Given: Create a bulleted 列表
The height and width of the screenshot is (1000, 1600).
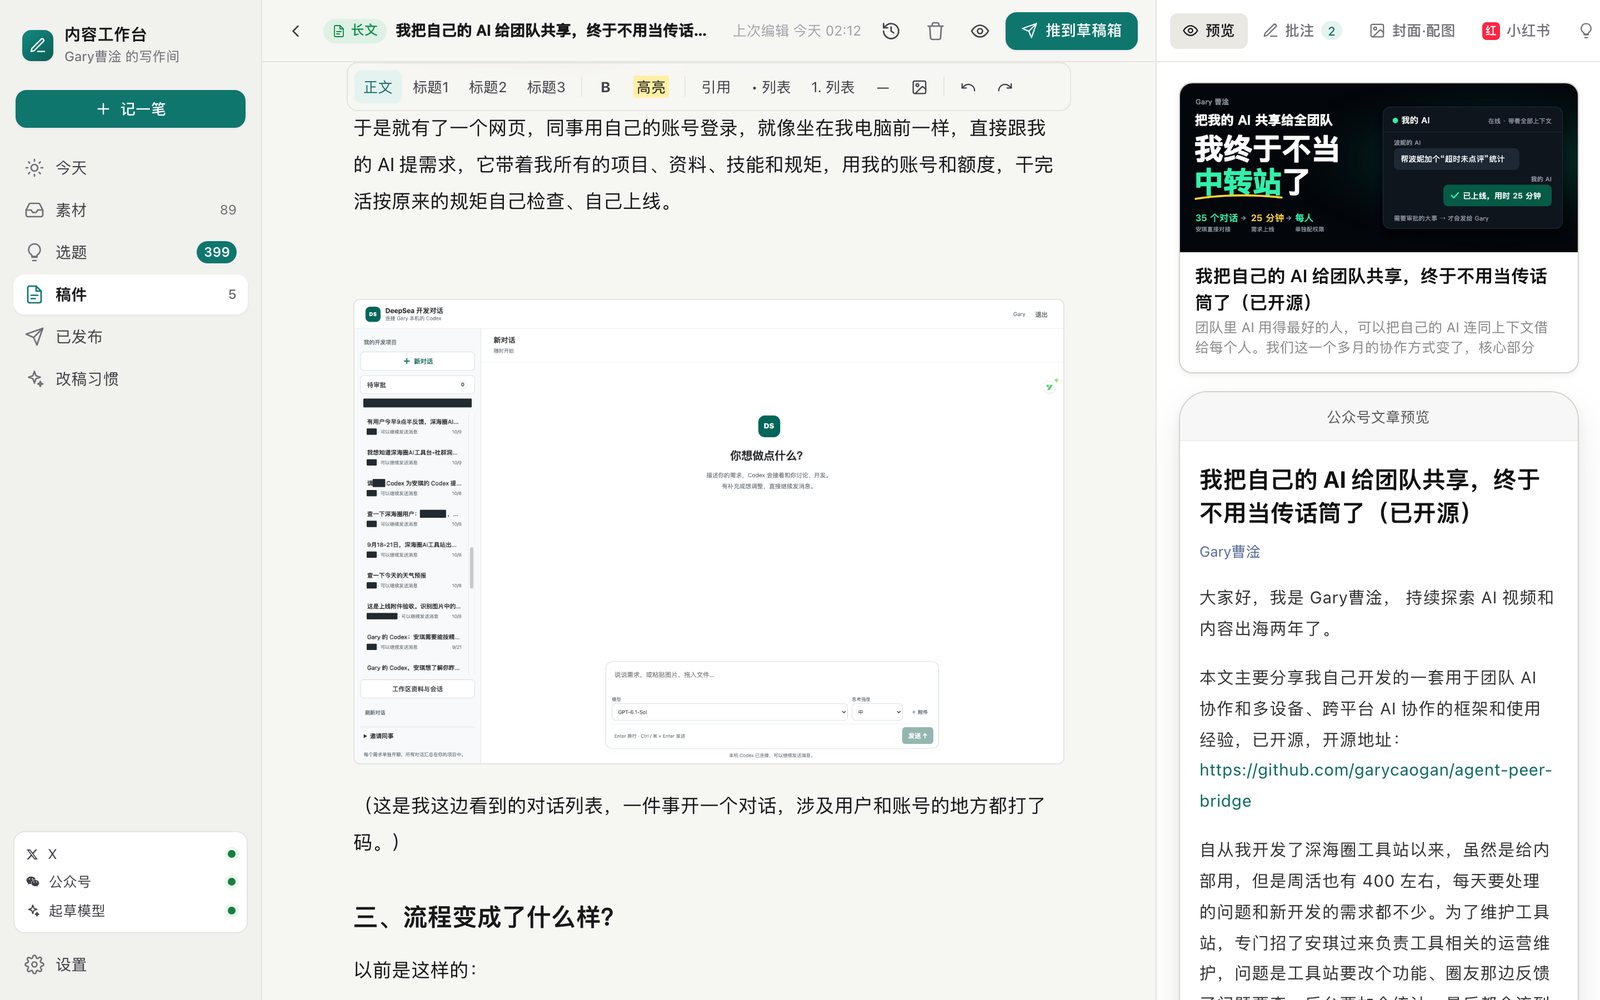Looking at the screenshot, I should click(x=771, y=87).
